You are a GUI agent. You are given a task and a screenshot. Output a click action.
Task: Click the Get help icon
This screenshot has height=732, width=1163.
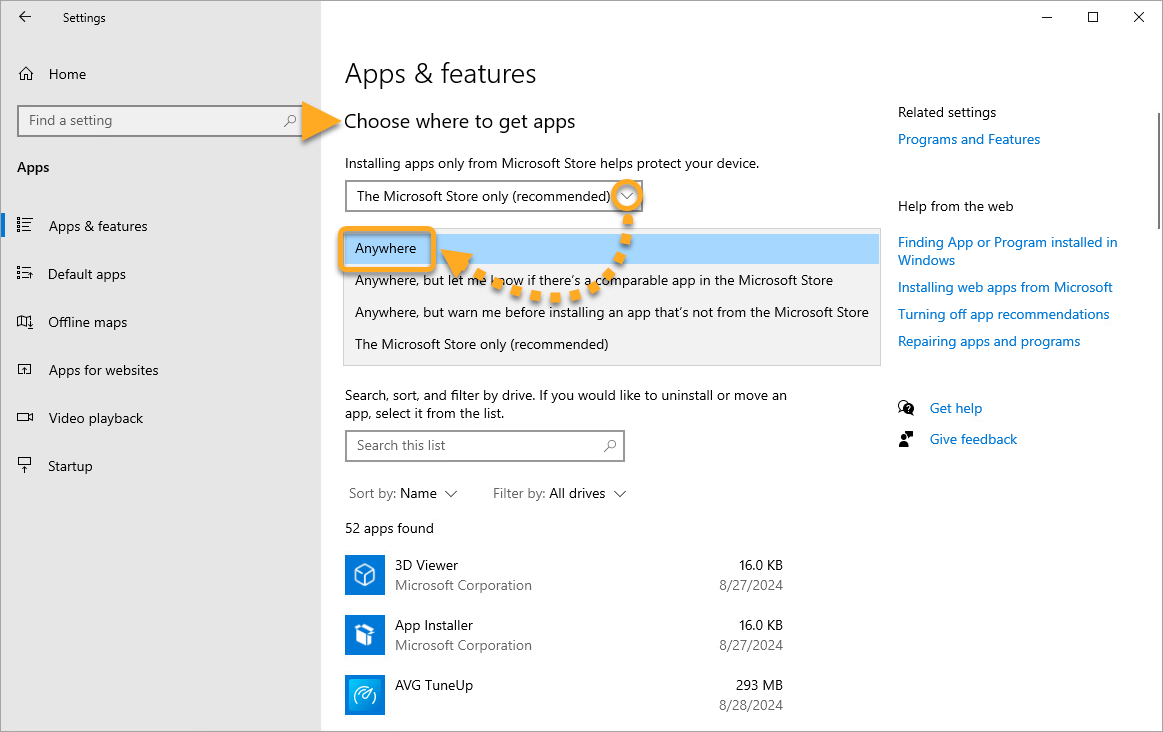(x=906, y=408)
